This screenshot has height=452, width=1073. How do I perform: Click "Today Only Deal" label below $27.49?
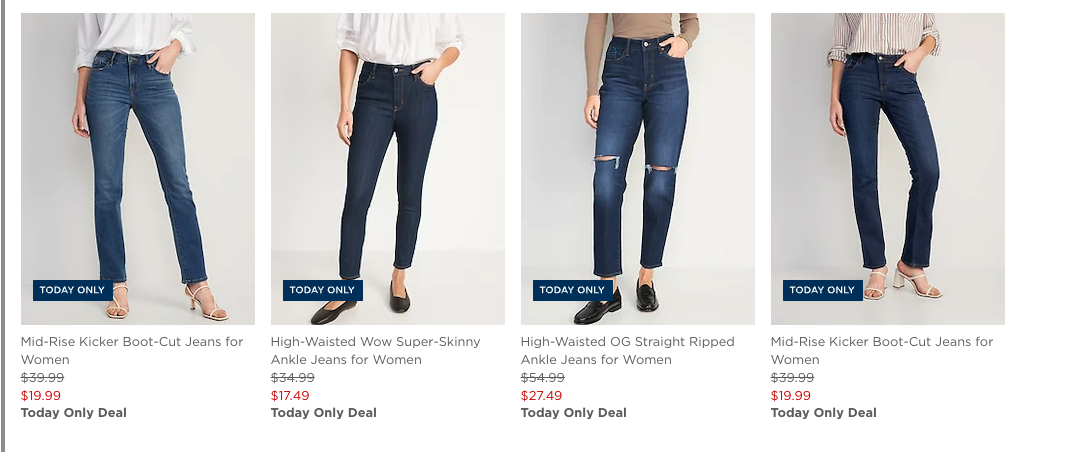[x=573, y=413]
